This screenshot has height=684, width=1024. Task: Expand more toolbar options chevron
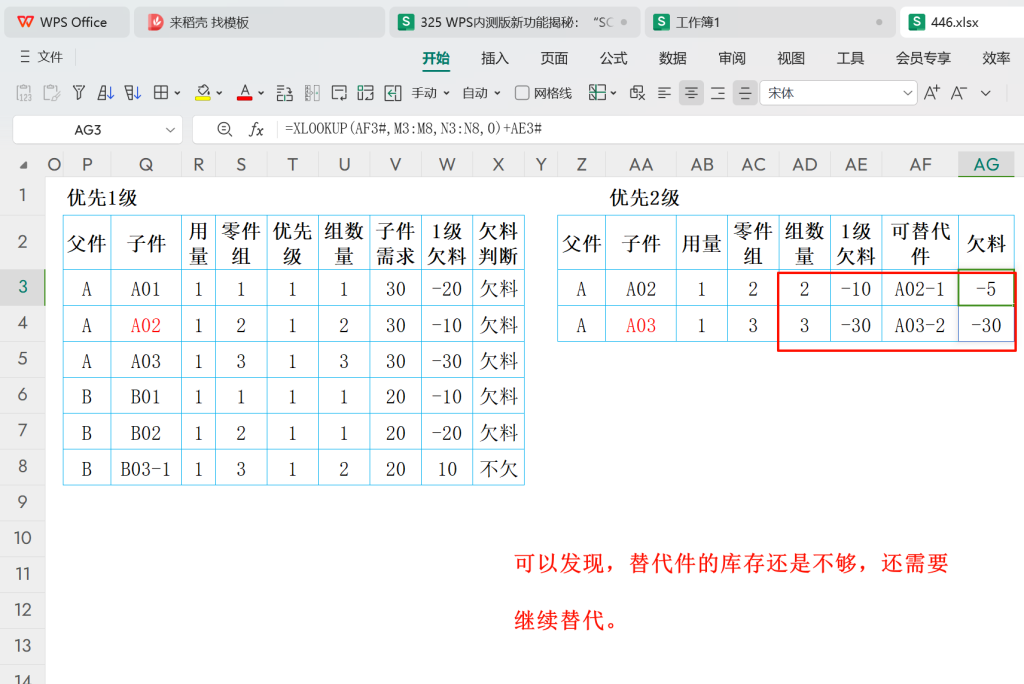point(985,93)
